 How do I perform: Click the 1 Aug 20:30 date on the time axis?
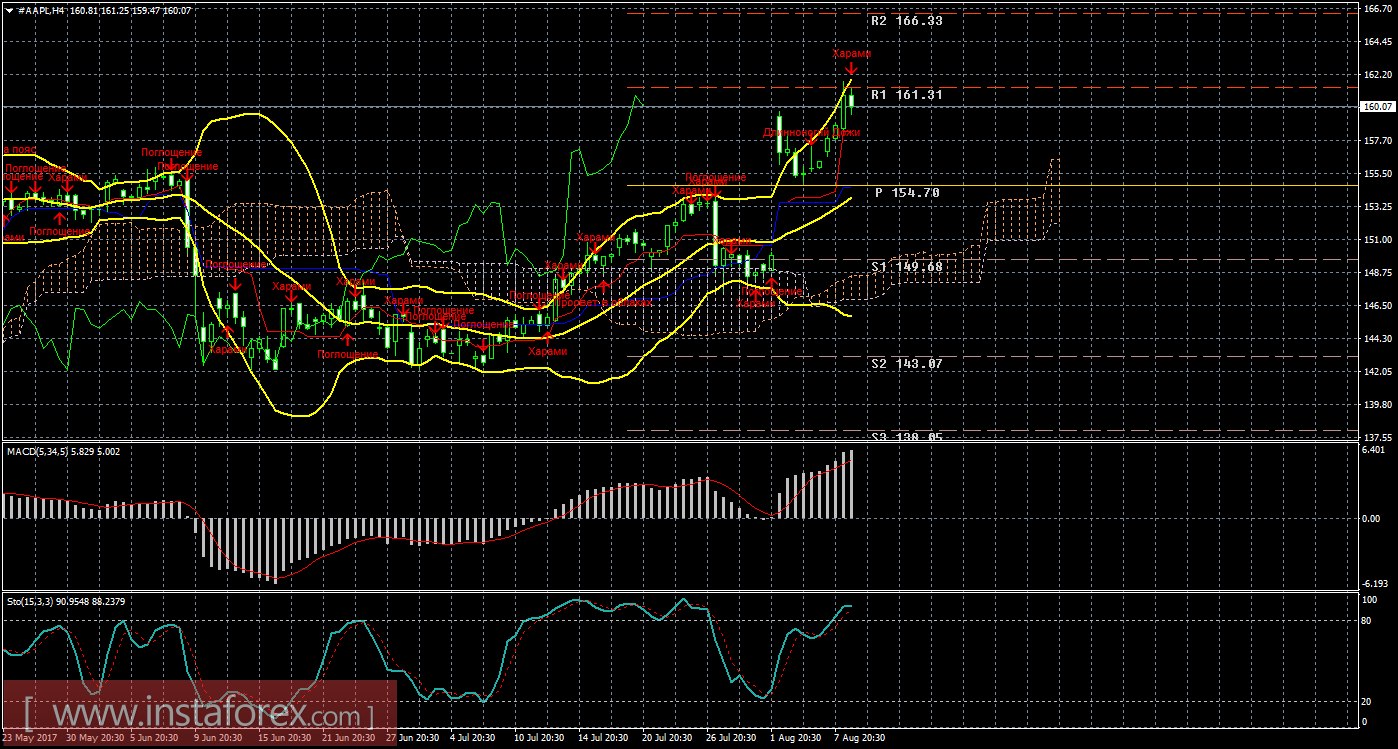point(795,738)
